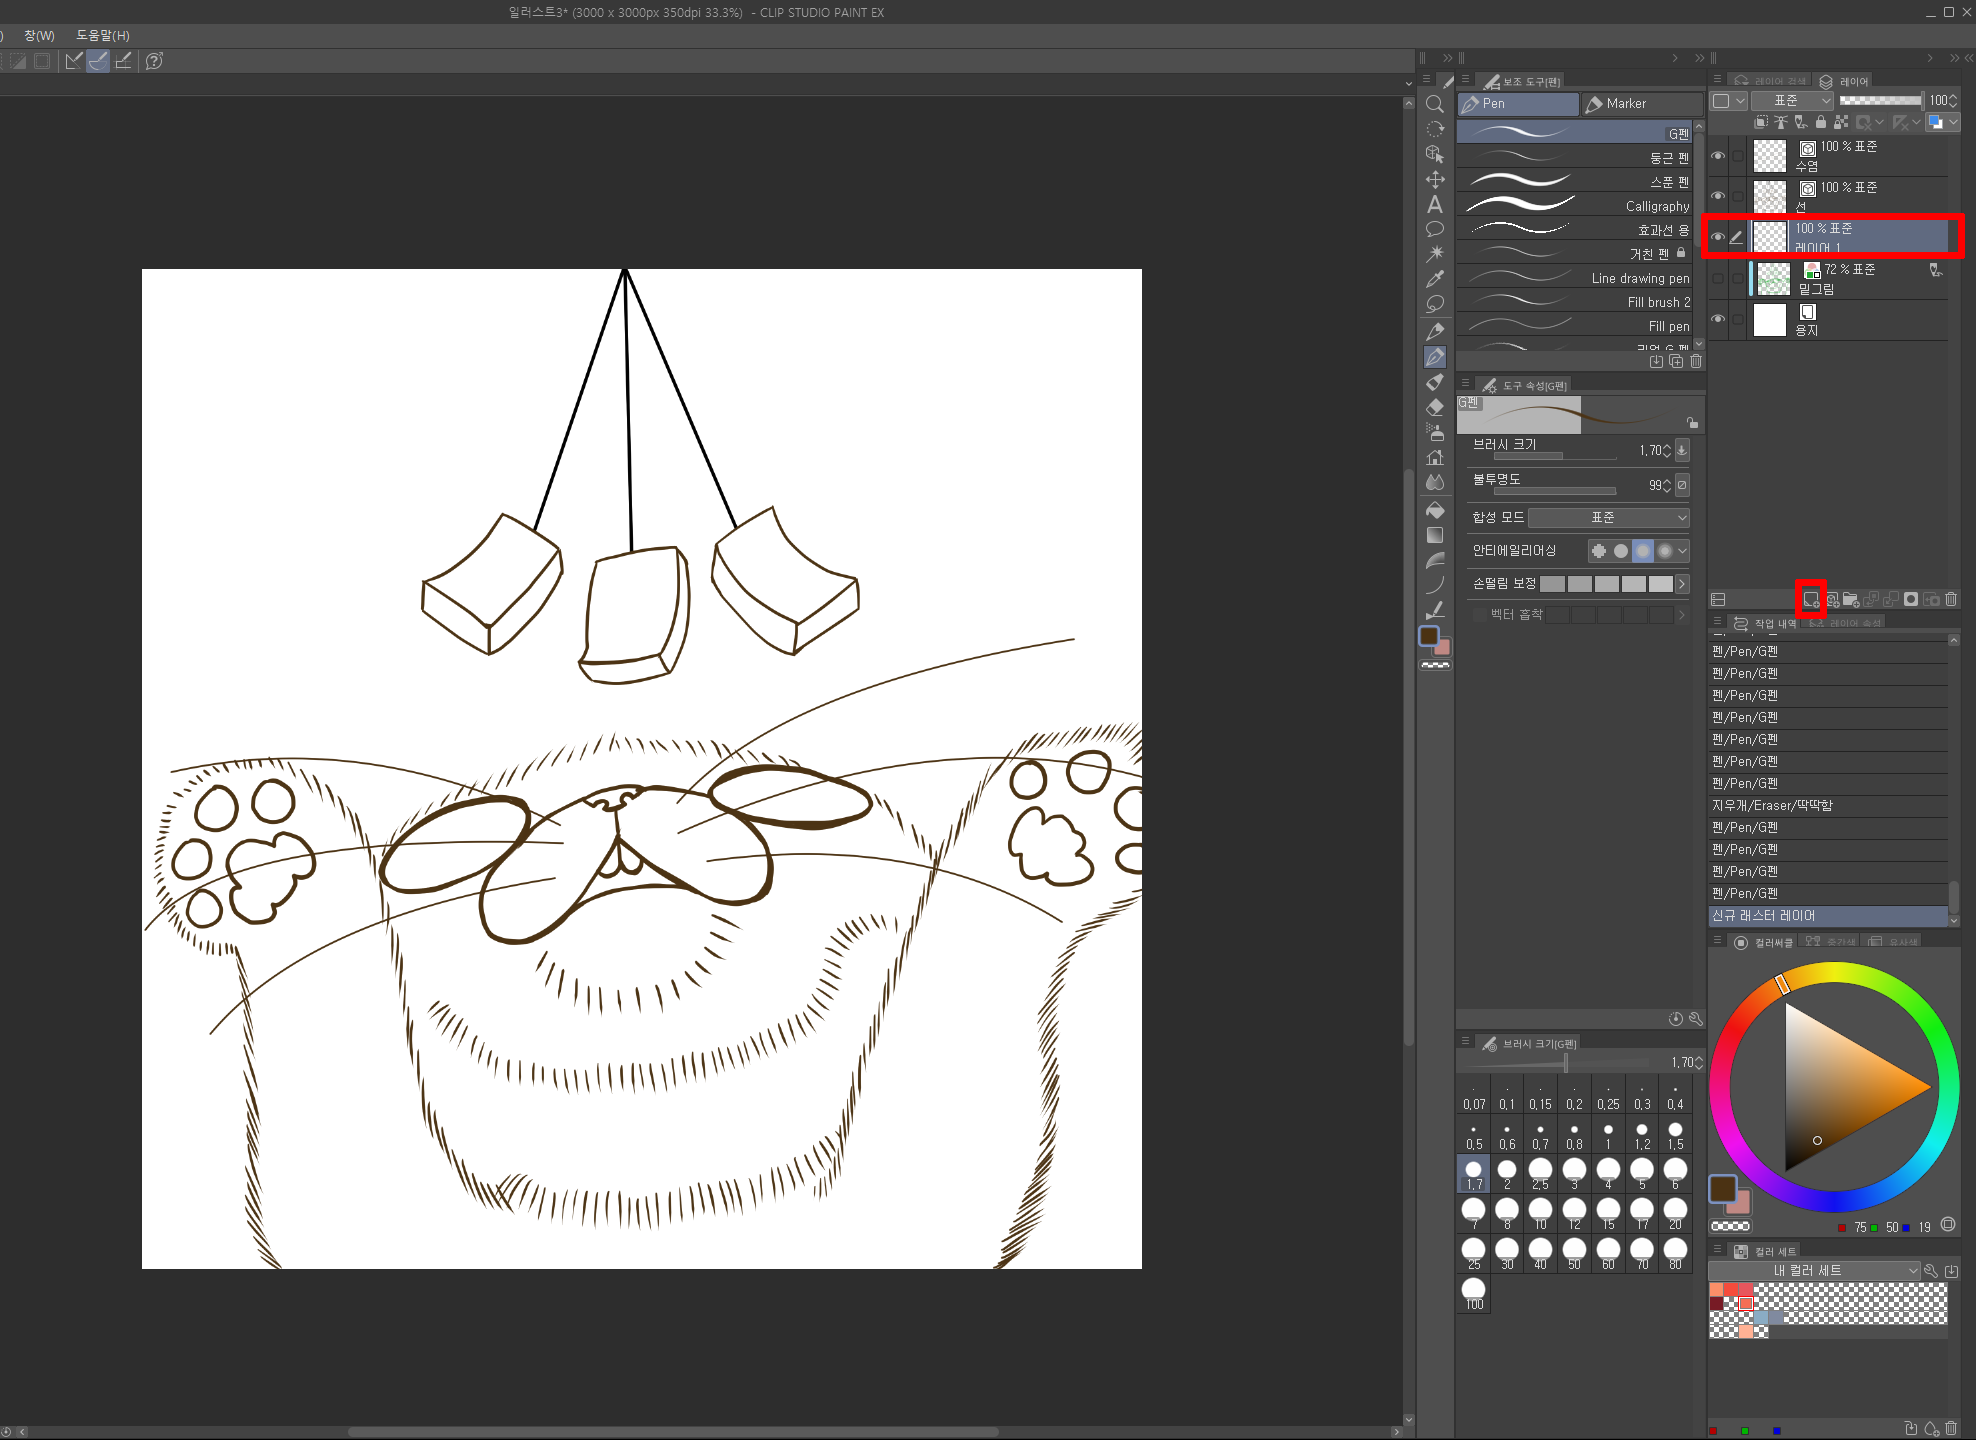Open the 합성 모드 dropdown in tool properties
The height and width of the screenshot is (1440, 1976).
(1608, 517)
